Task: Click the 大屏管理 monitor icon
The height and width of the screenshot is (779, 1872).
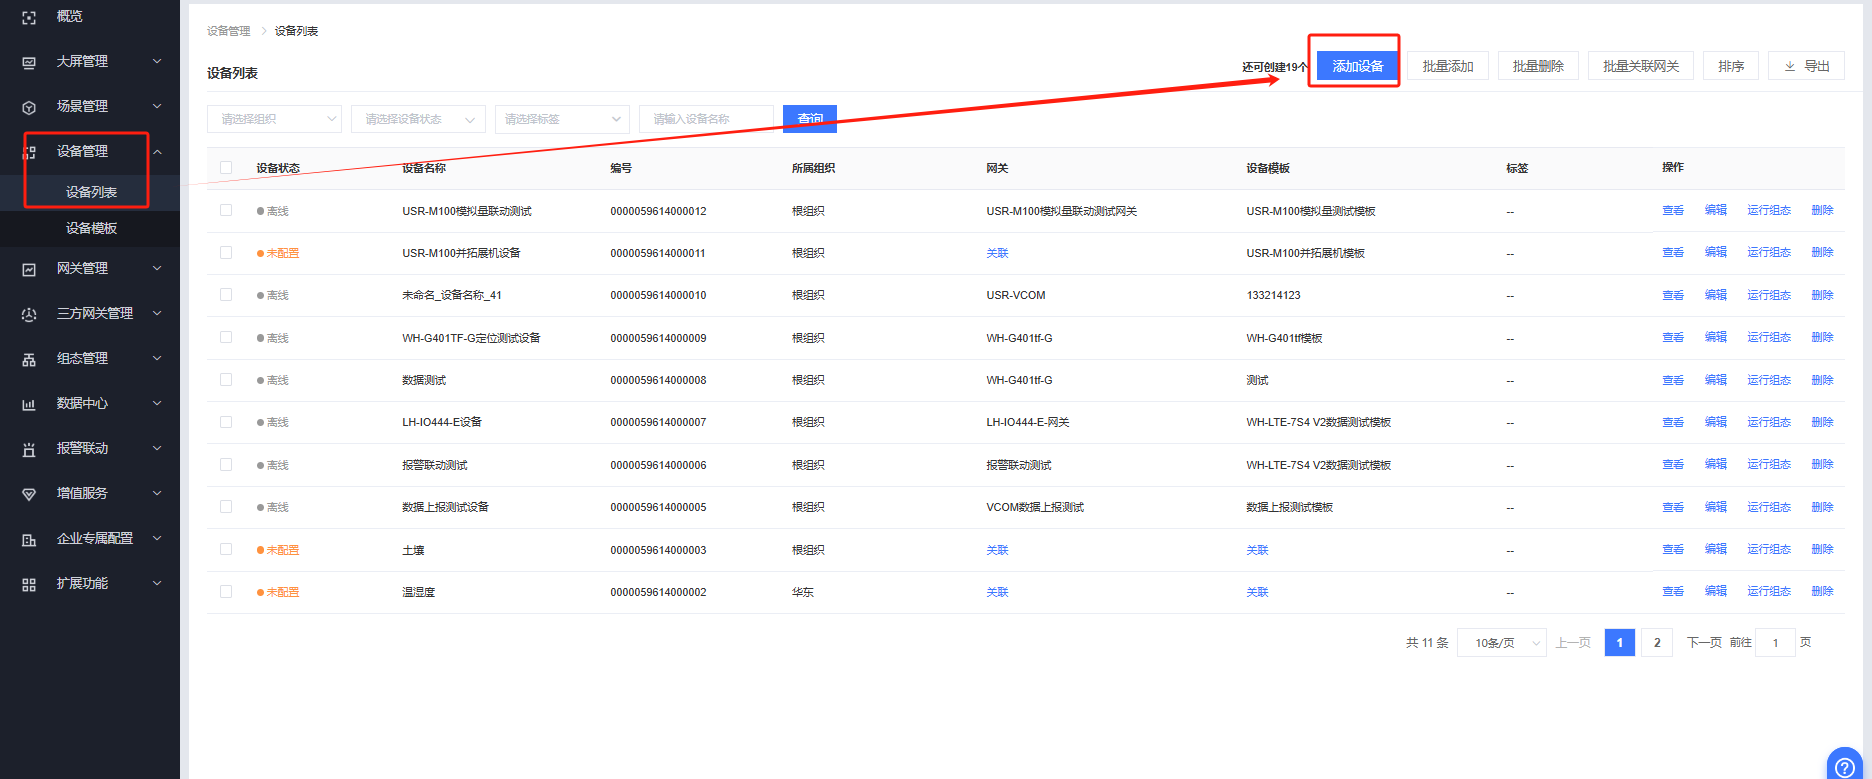Action: coord(29,62)
